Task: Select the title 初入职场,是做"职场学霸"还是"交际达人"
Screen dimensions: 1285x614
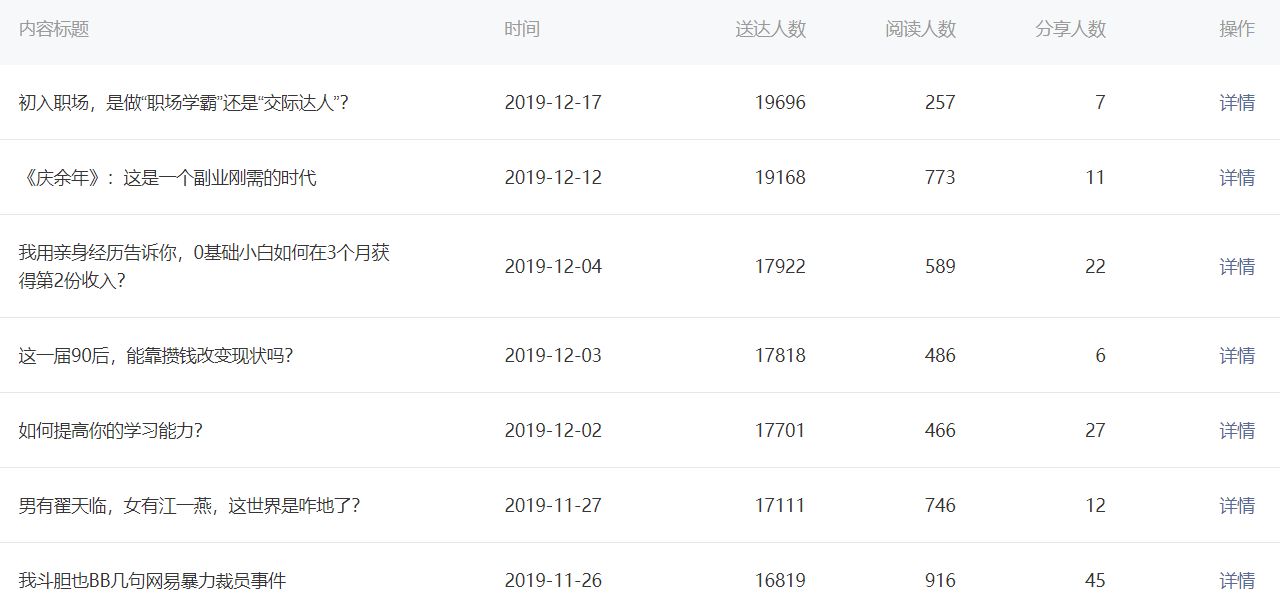Action: 183,102
